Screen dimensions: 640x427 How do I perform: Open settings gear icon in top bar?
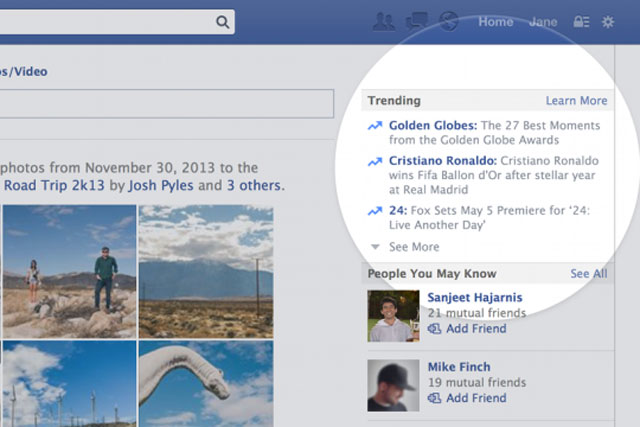pos(608,22)
